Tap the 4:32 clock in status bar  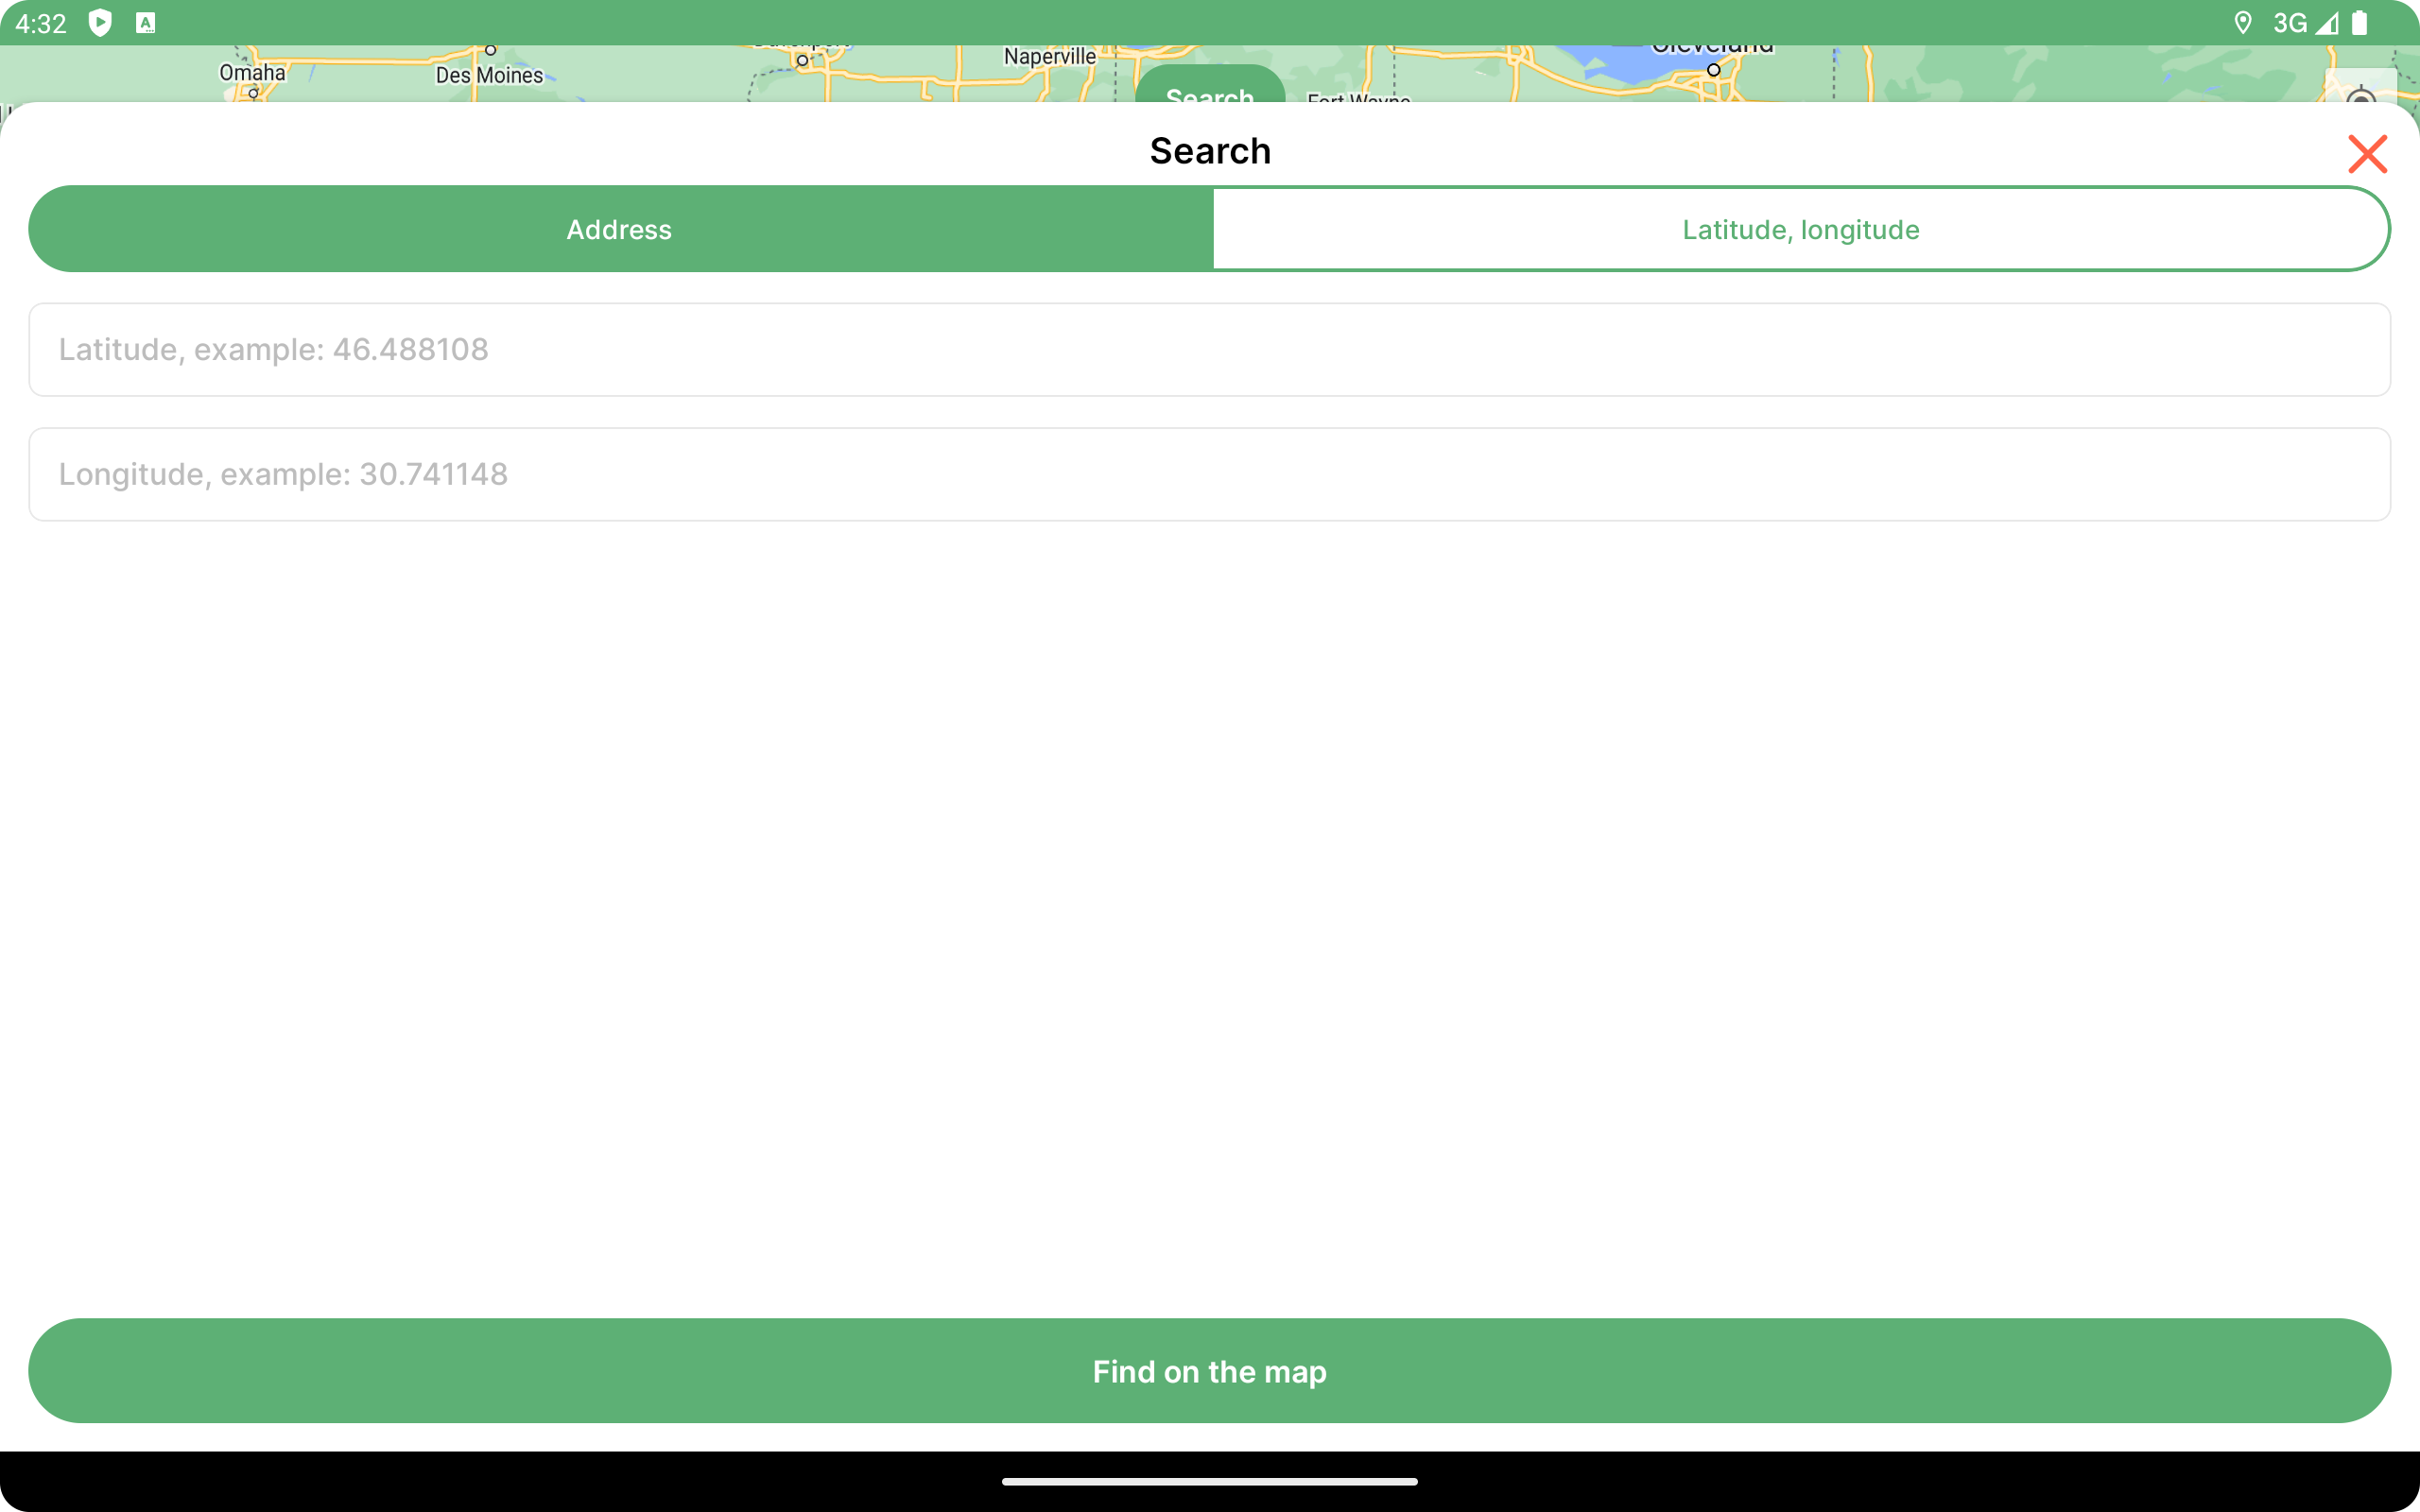(x=41, y=23)
